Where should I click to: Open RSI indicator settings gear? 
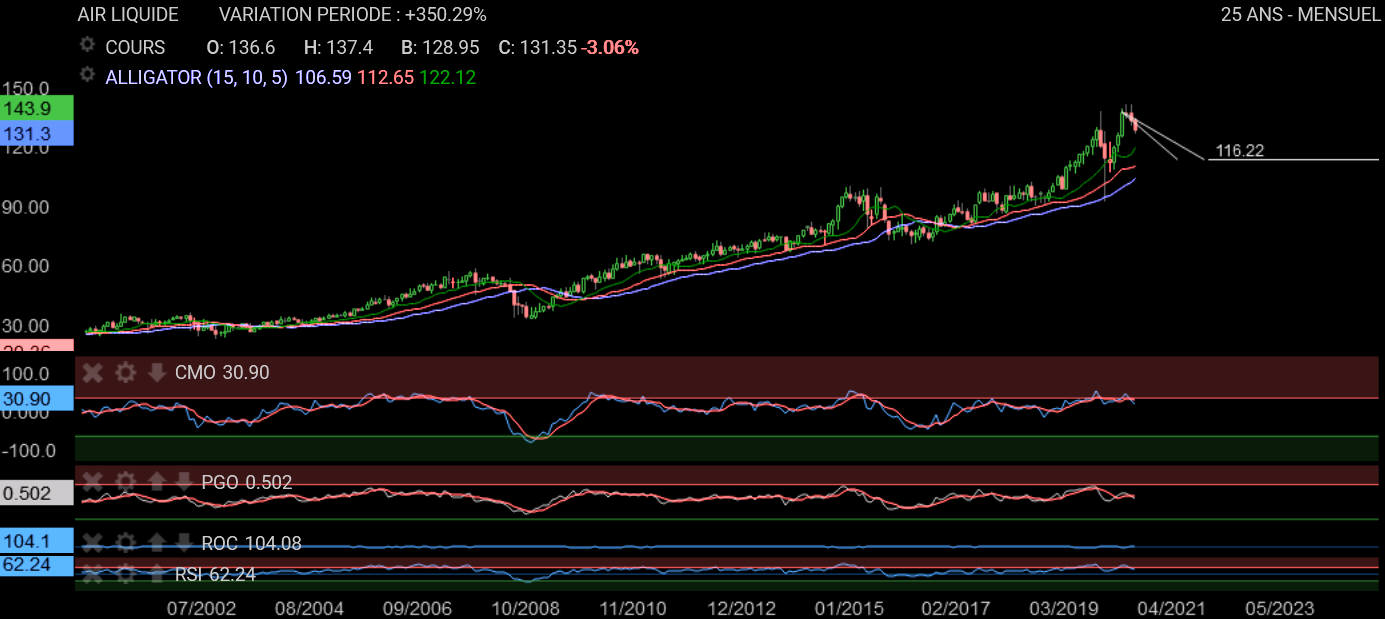[125, 574]
